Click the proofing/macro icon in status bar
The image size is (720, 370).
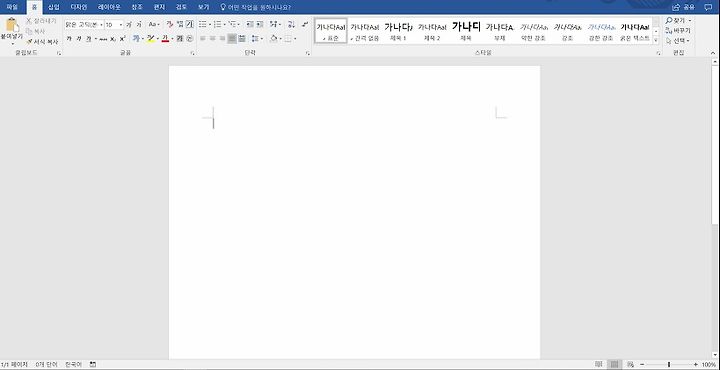point(93,364)
